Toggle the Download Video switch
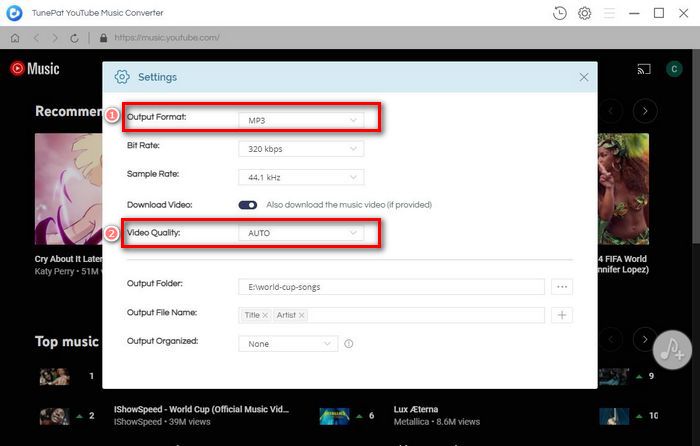Viewport: 700px width, 446px height. coord(248,205)
